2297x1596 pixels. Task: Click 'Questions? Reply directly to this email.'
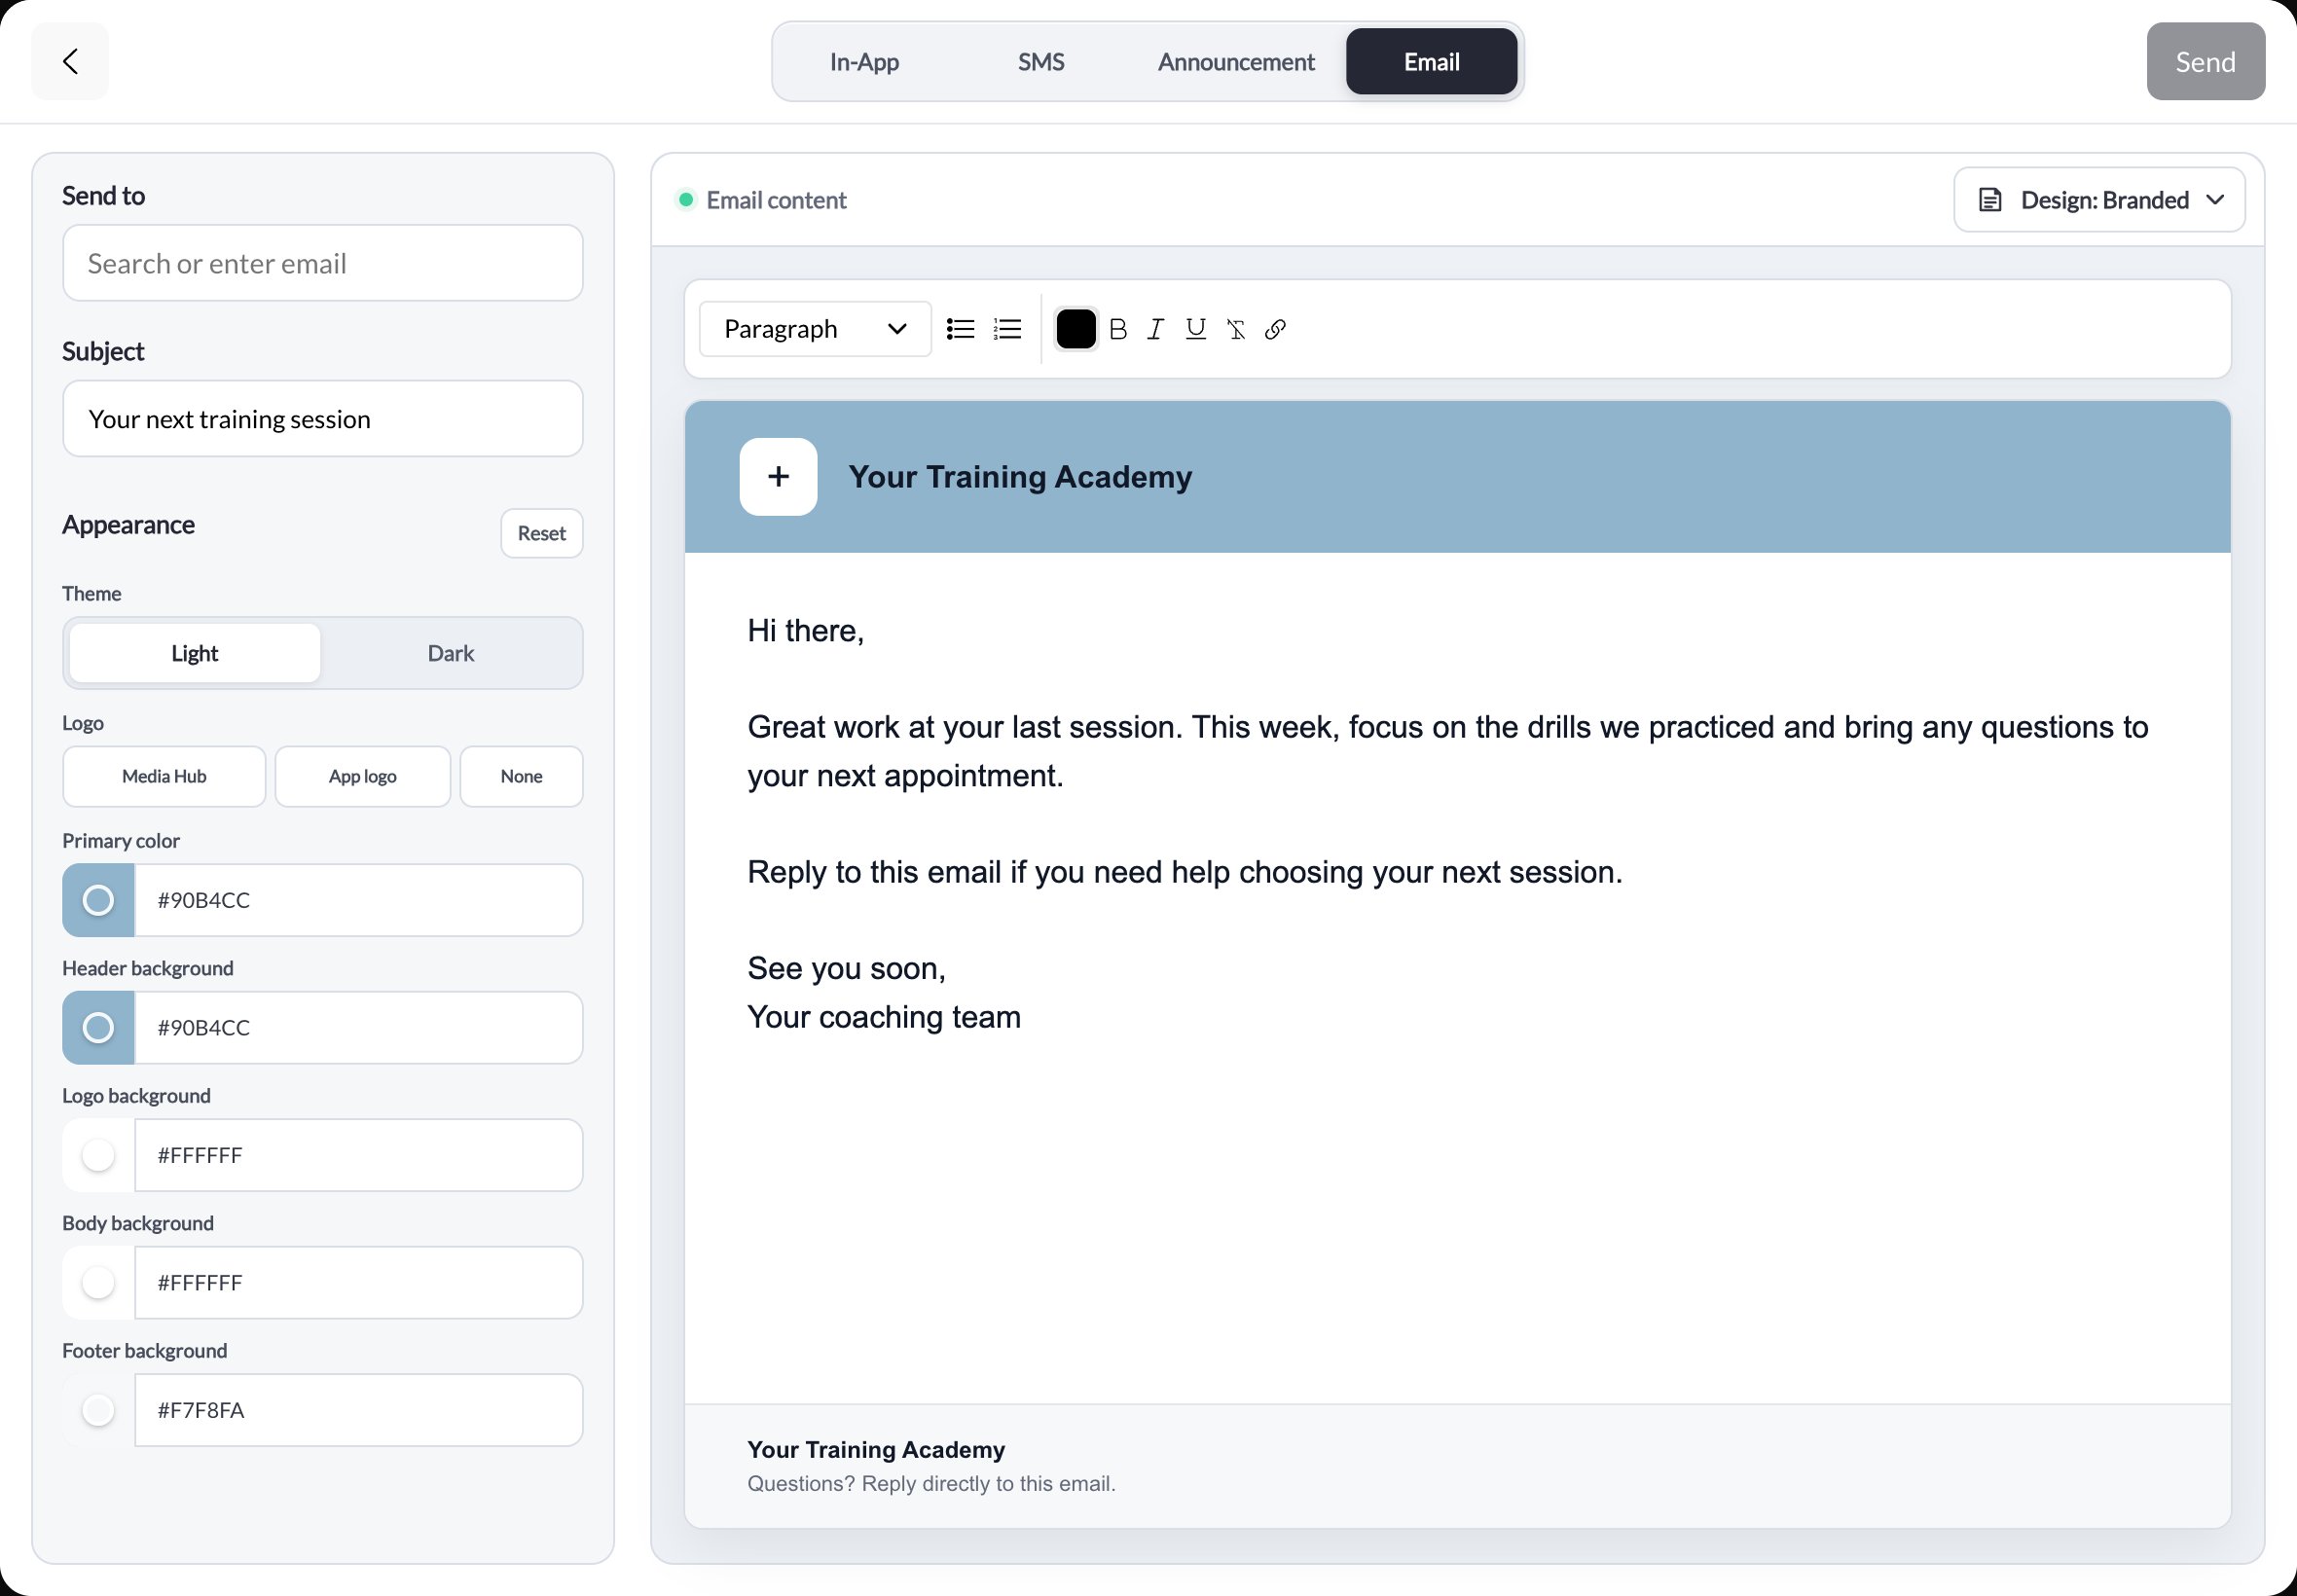(x=931, y=1484)
